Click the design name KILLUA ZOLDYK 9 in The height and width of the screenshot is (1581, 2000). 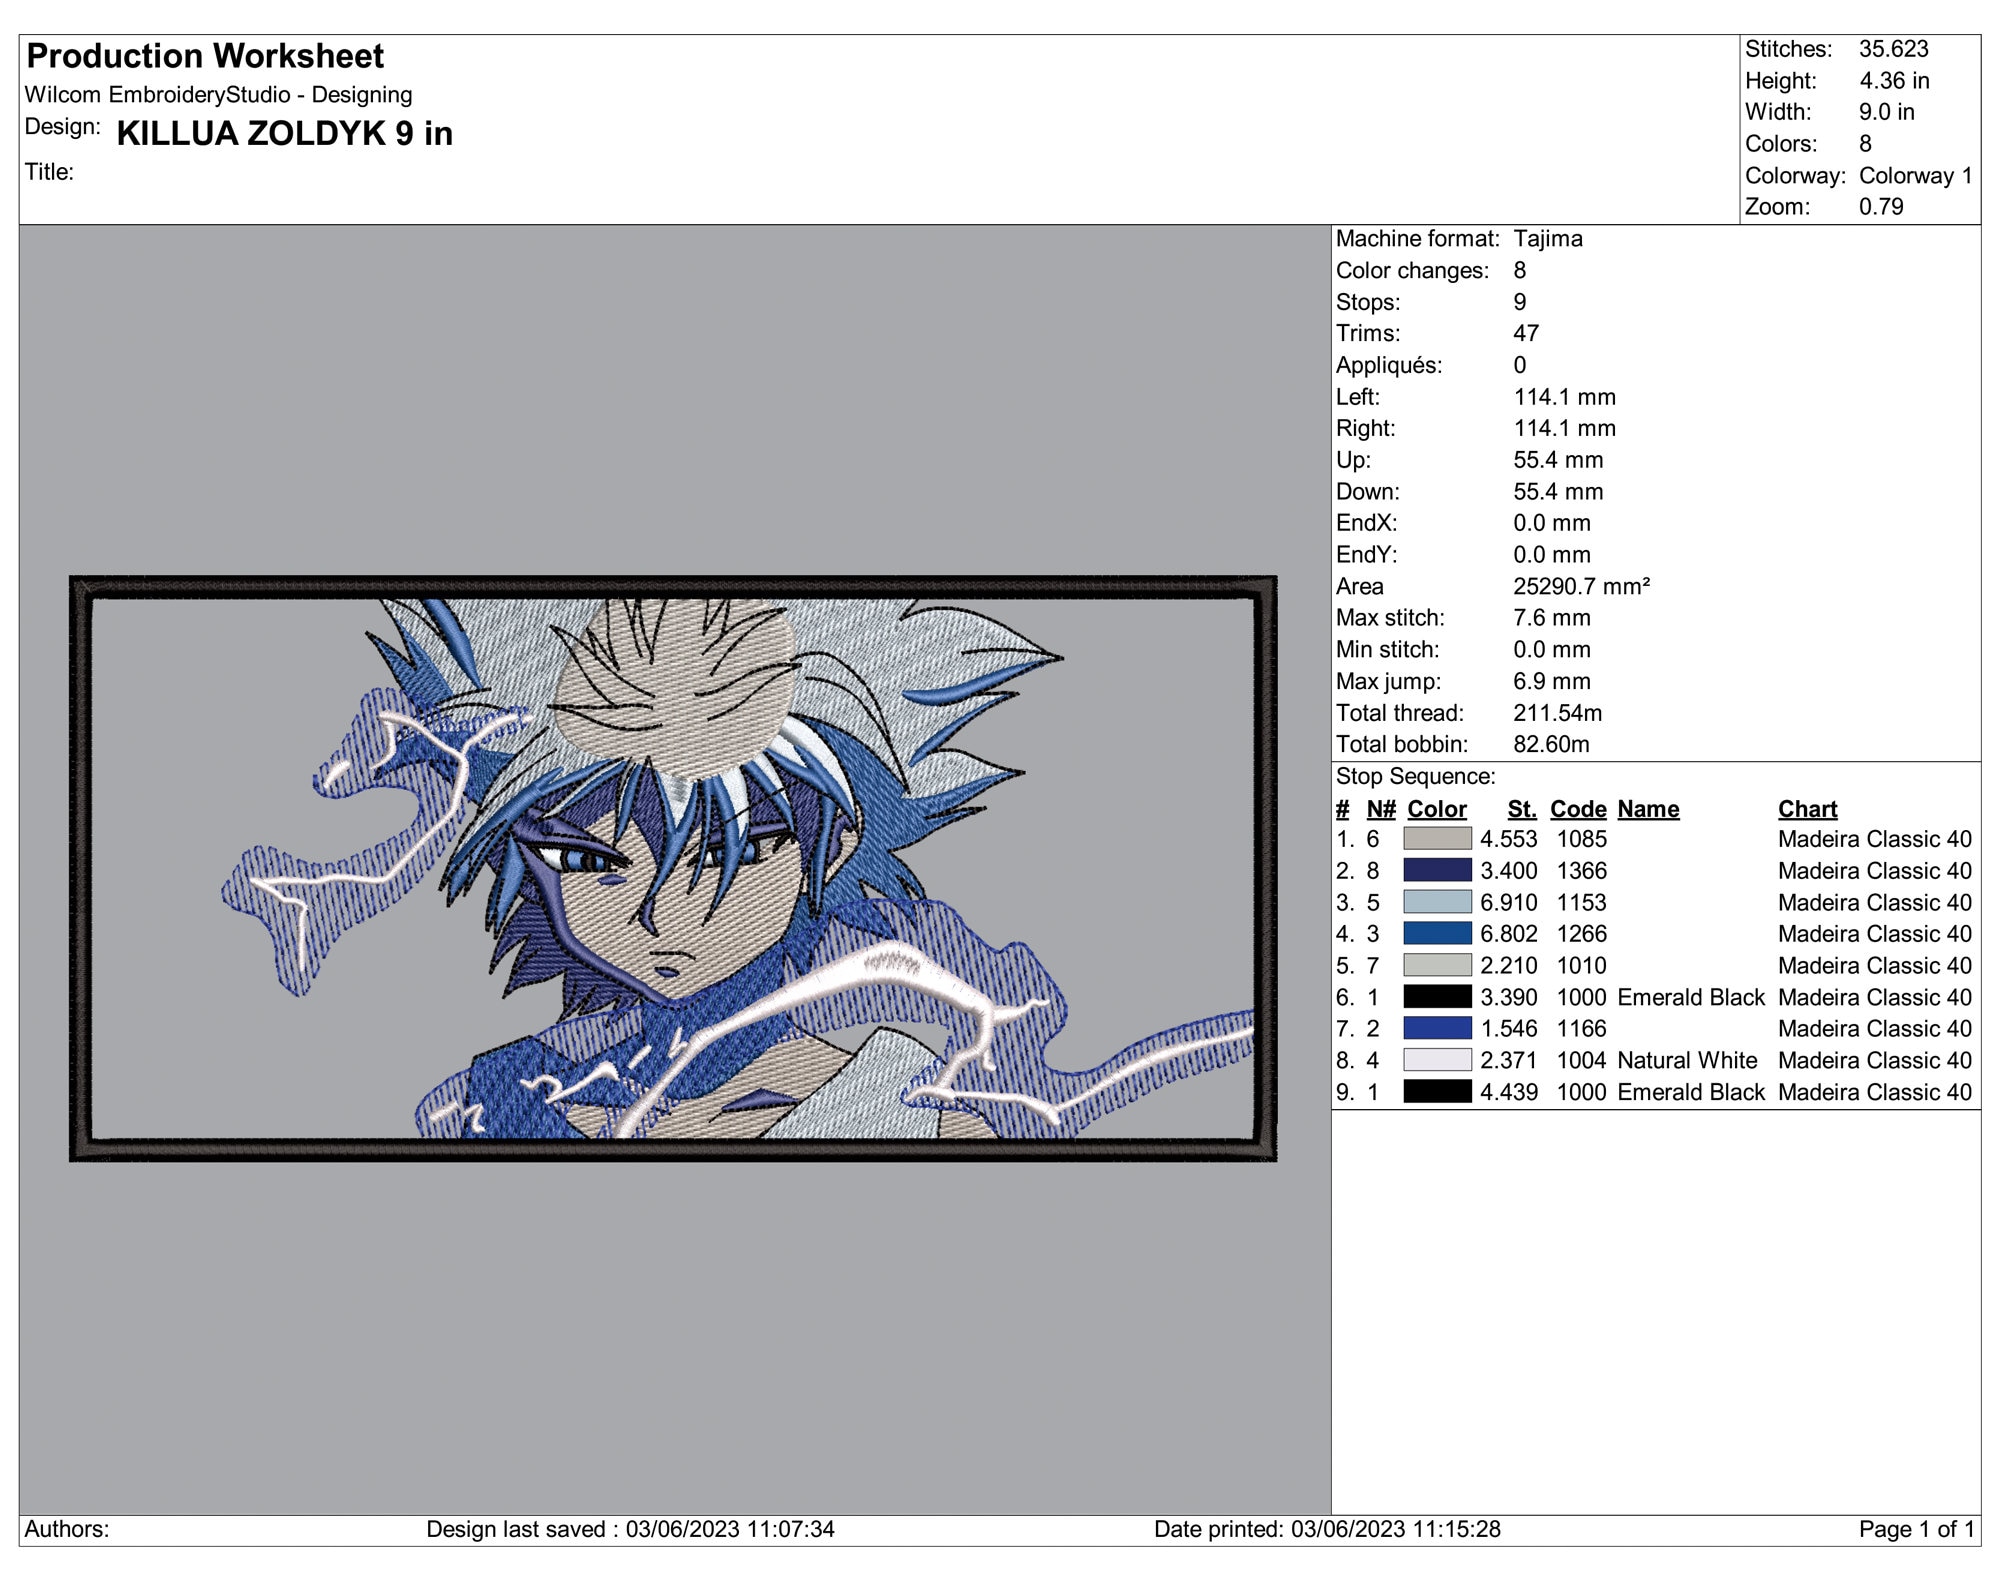(285, 133)
